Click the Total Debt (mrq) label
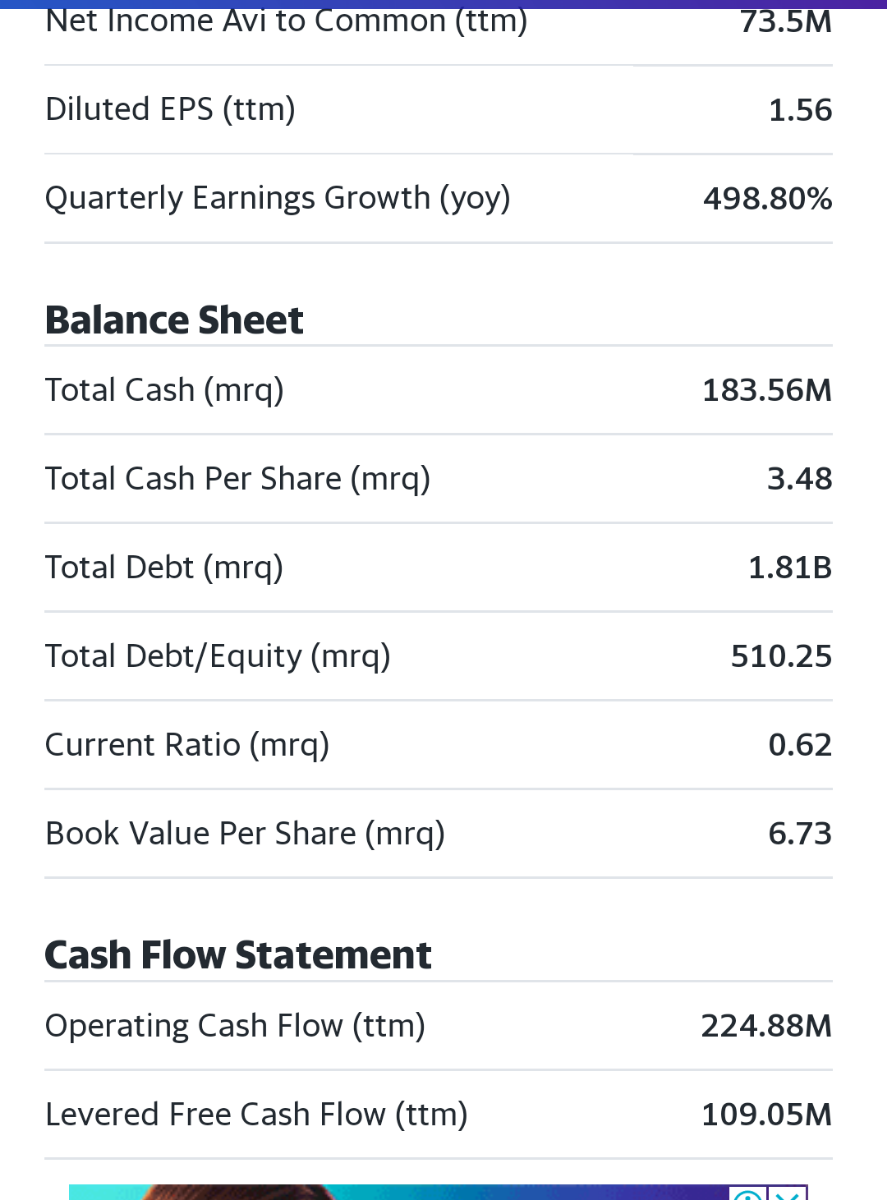Image resolution: width=887 pixels, height=1200 pixels. coord(164,568)
